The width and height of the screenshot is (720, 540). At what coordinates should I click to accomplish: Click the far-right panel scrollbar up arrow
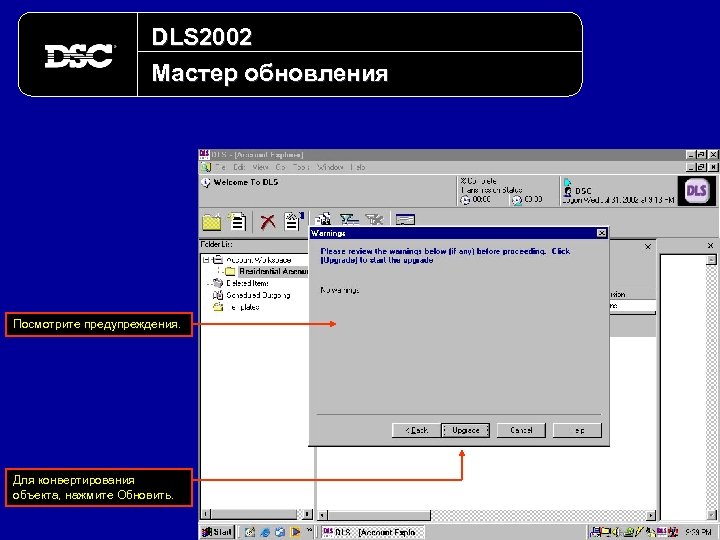point(711,260)
